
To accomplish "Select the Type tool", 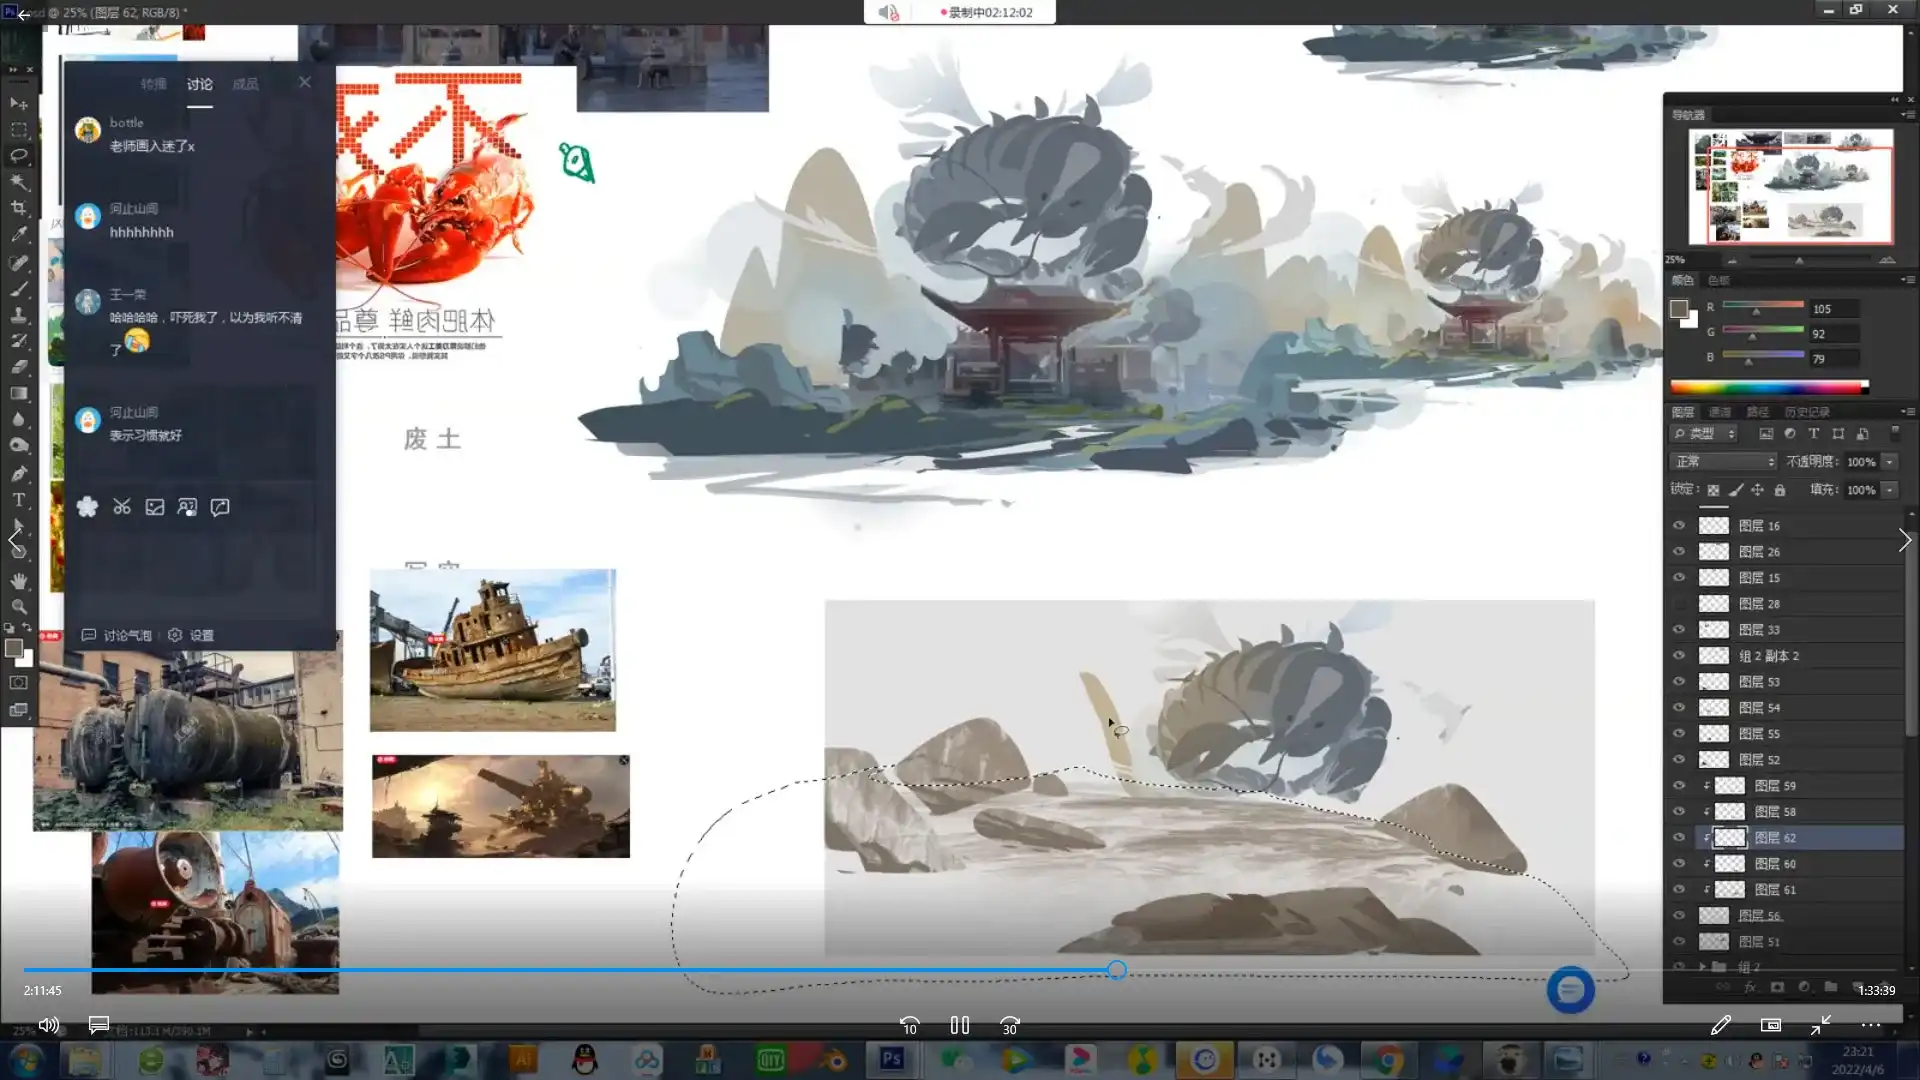I will click(x=18, y=500).
